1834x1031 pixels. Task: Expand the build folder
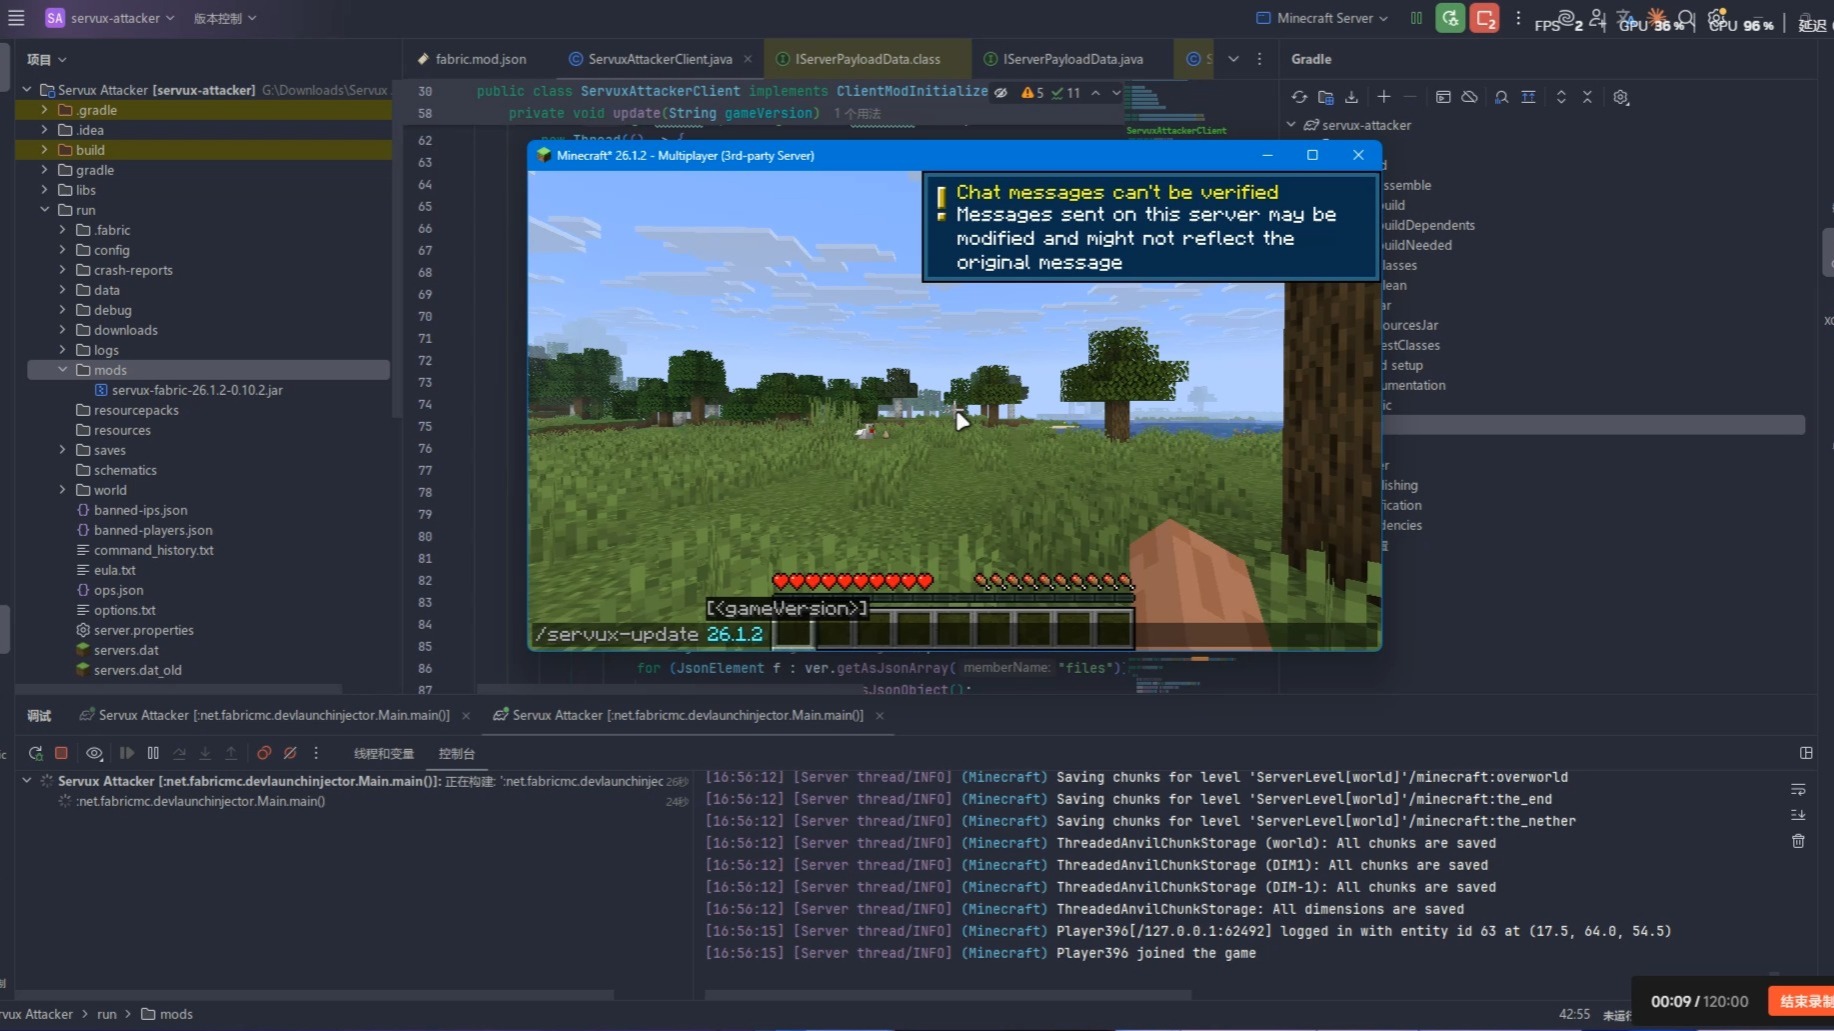(44, 150)
